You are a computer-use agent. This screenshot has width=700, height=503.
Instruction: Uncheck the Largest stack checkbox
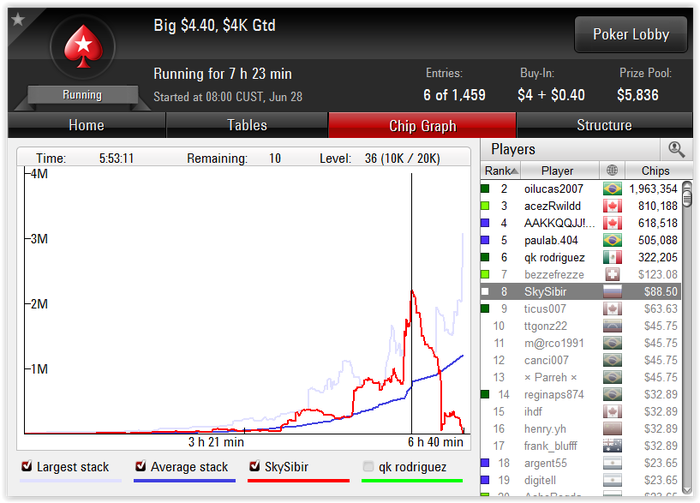pos(27,466)
